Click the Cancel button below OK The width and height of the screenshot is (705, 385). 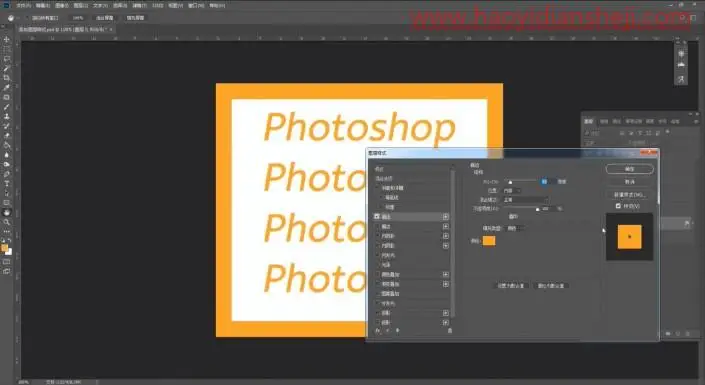click(629, 182)
